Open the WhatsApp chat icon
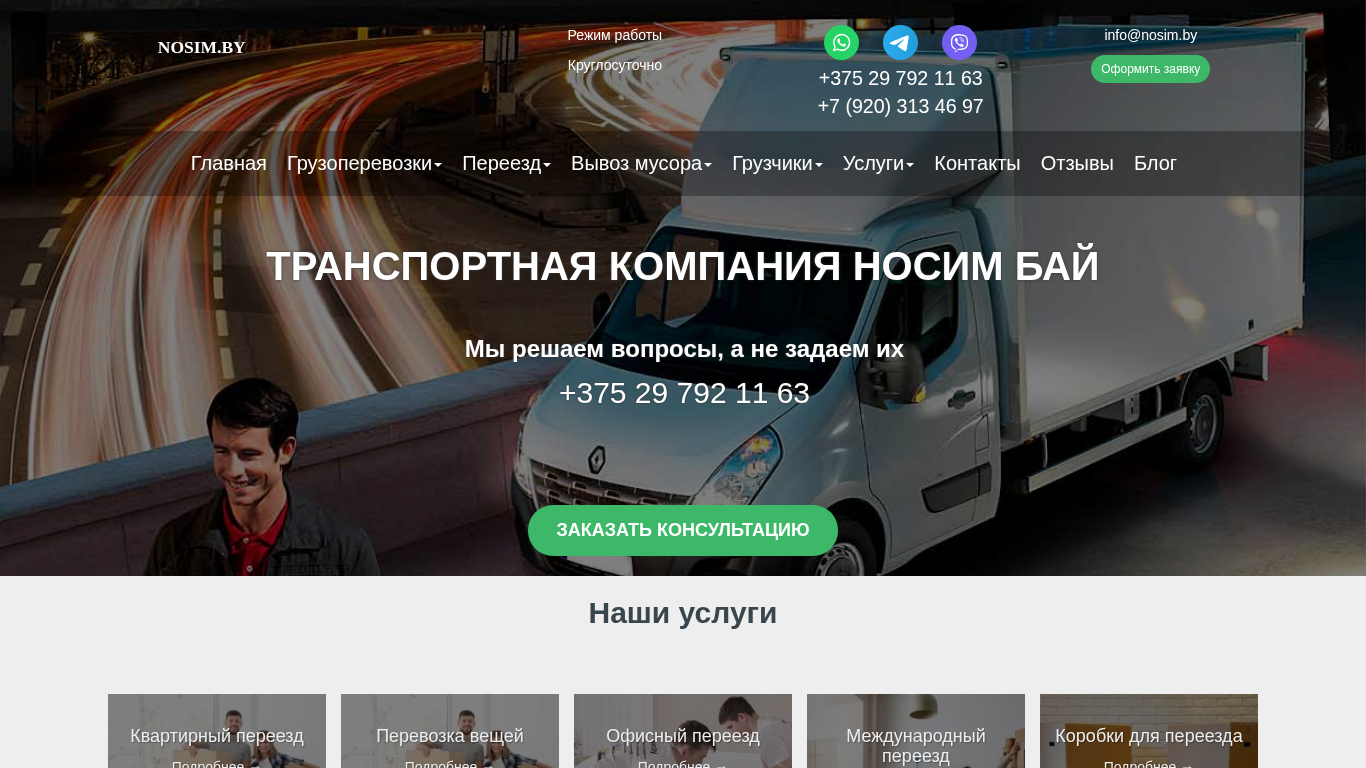1366x768 pixels. tap(841, 43)
